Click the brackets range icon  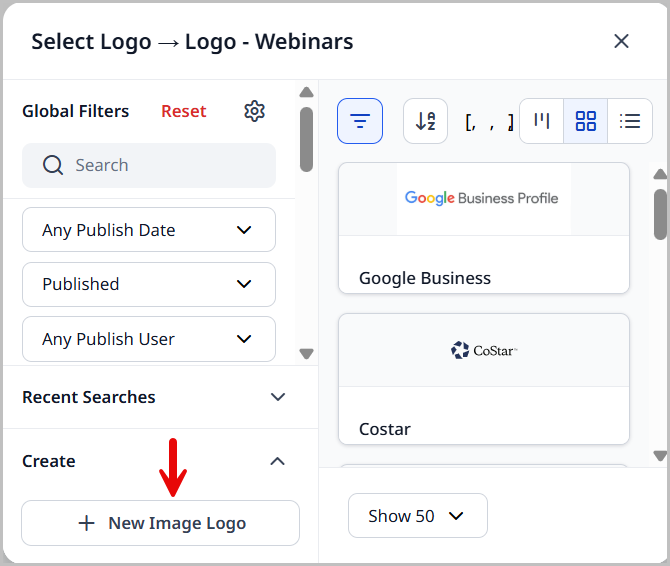[490, 123]
